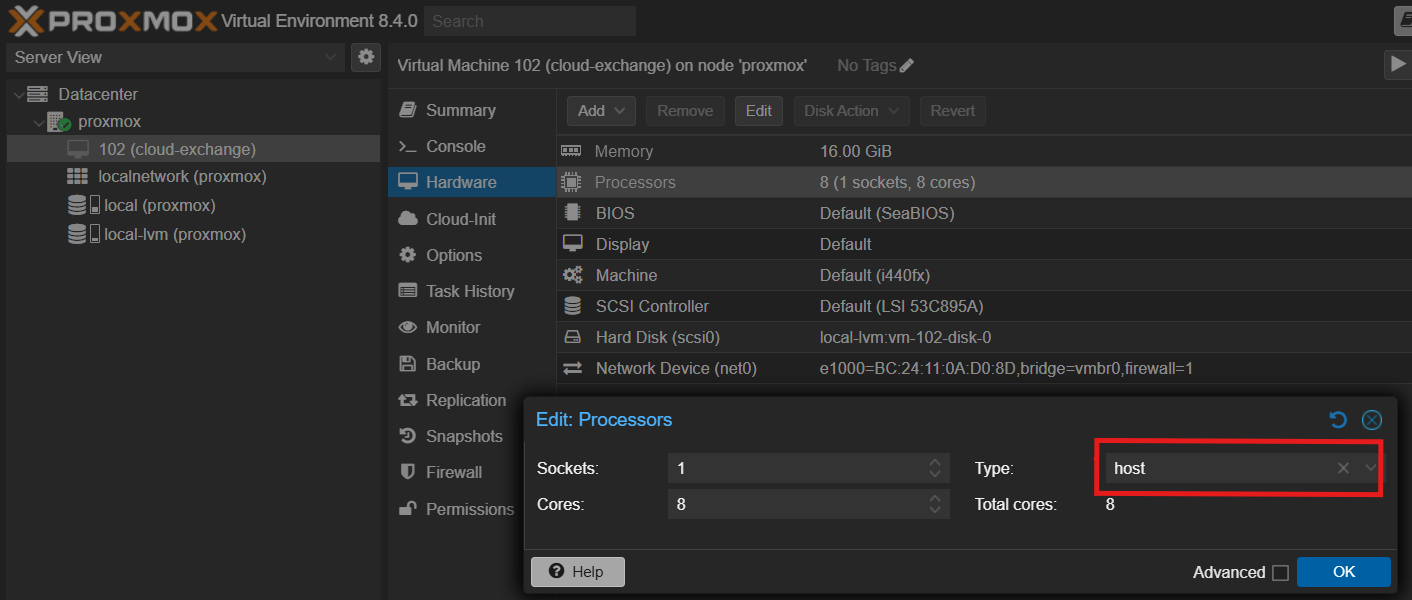This screenshot has height=600, width=1412.
Task: Open the Server View gear settings
Action: click(x=366, y=57)
